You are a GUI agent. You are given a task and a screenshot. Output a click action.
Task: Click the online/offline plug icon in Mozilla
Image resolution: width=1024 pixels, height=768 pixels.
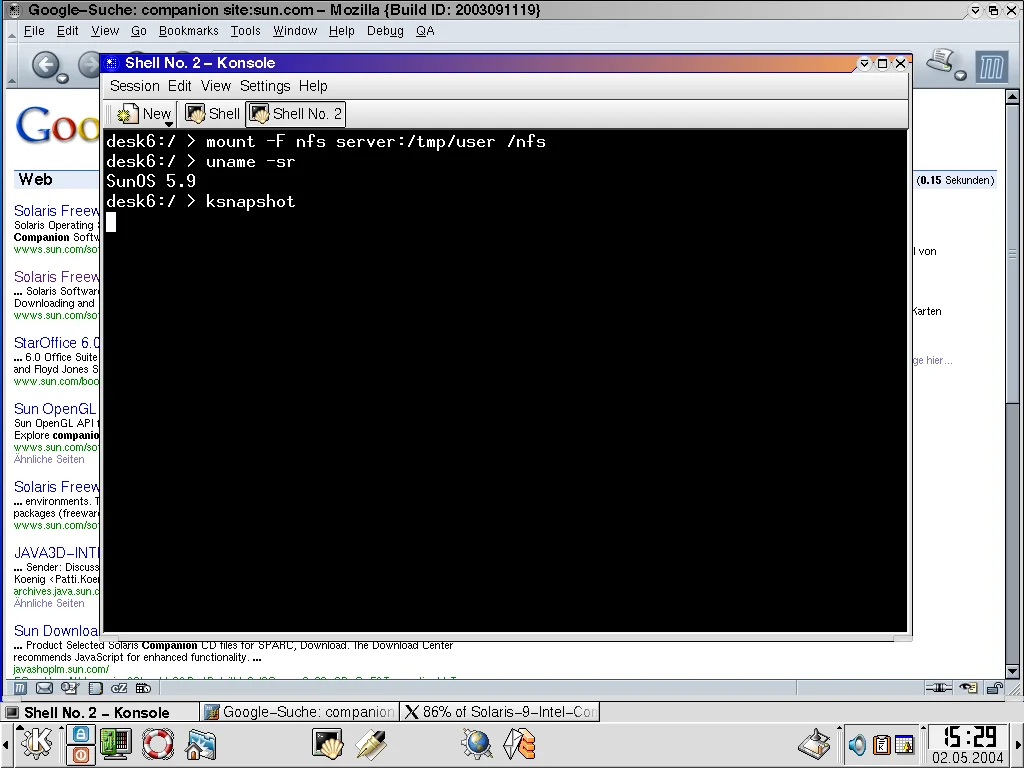[938, 688]
